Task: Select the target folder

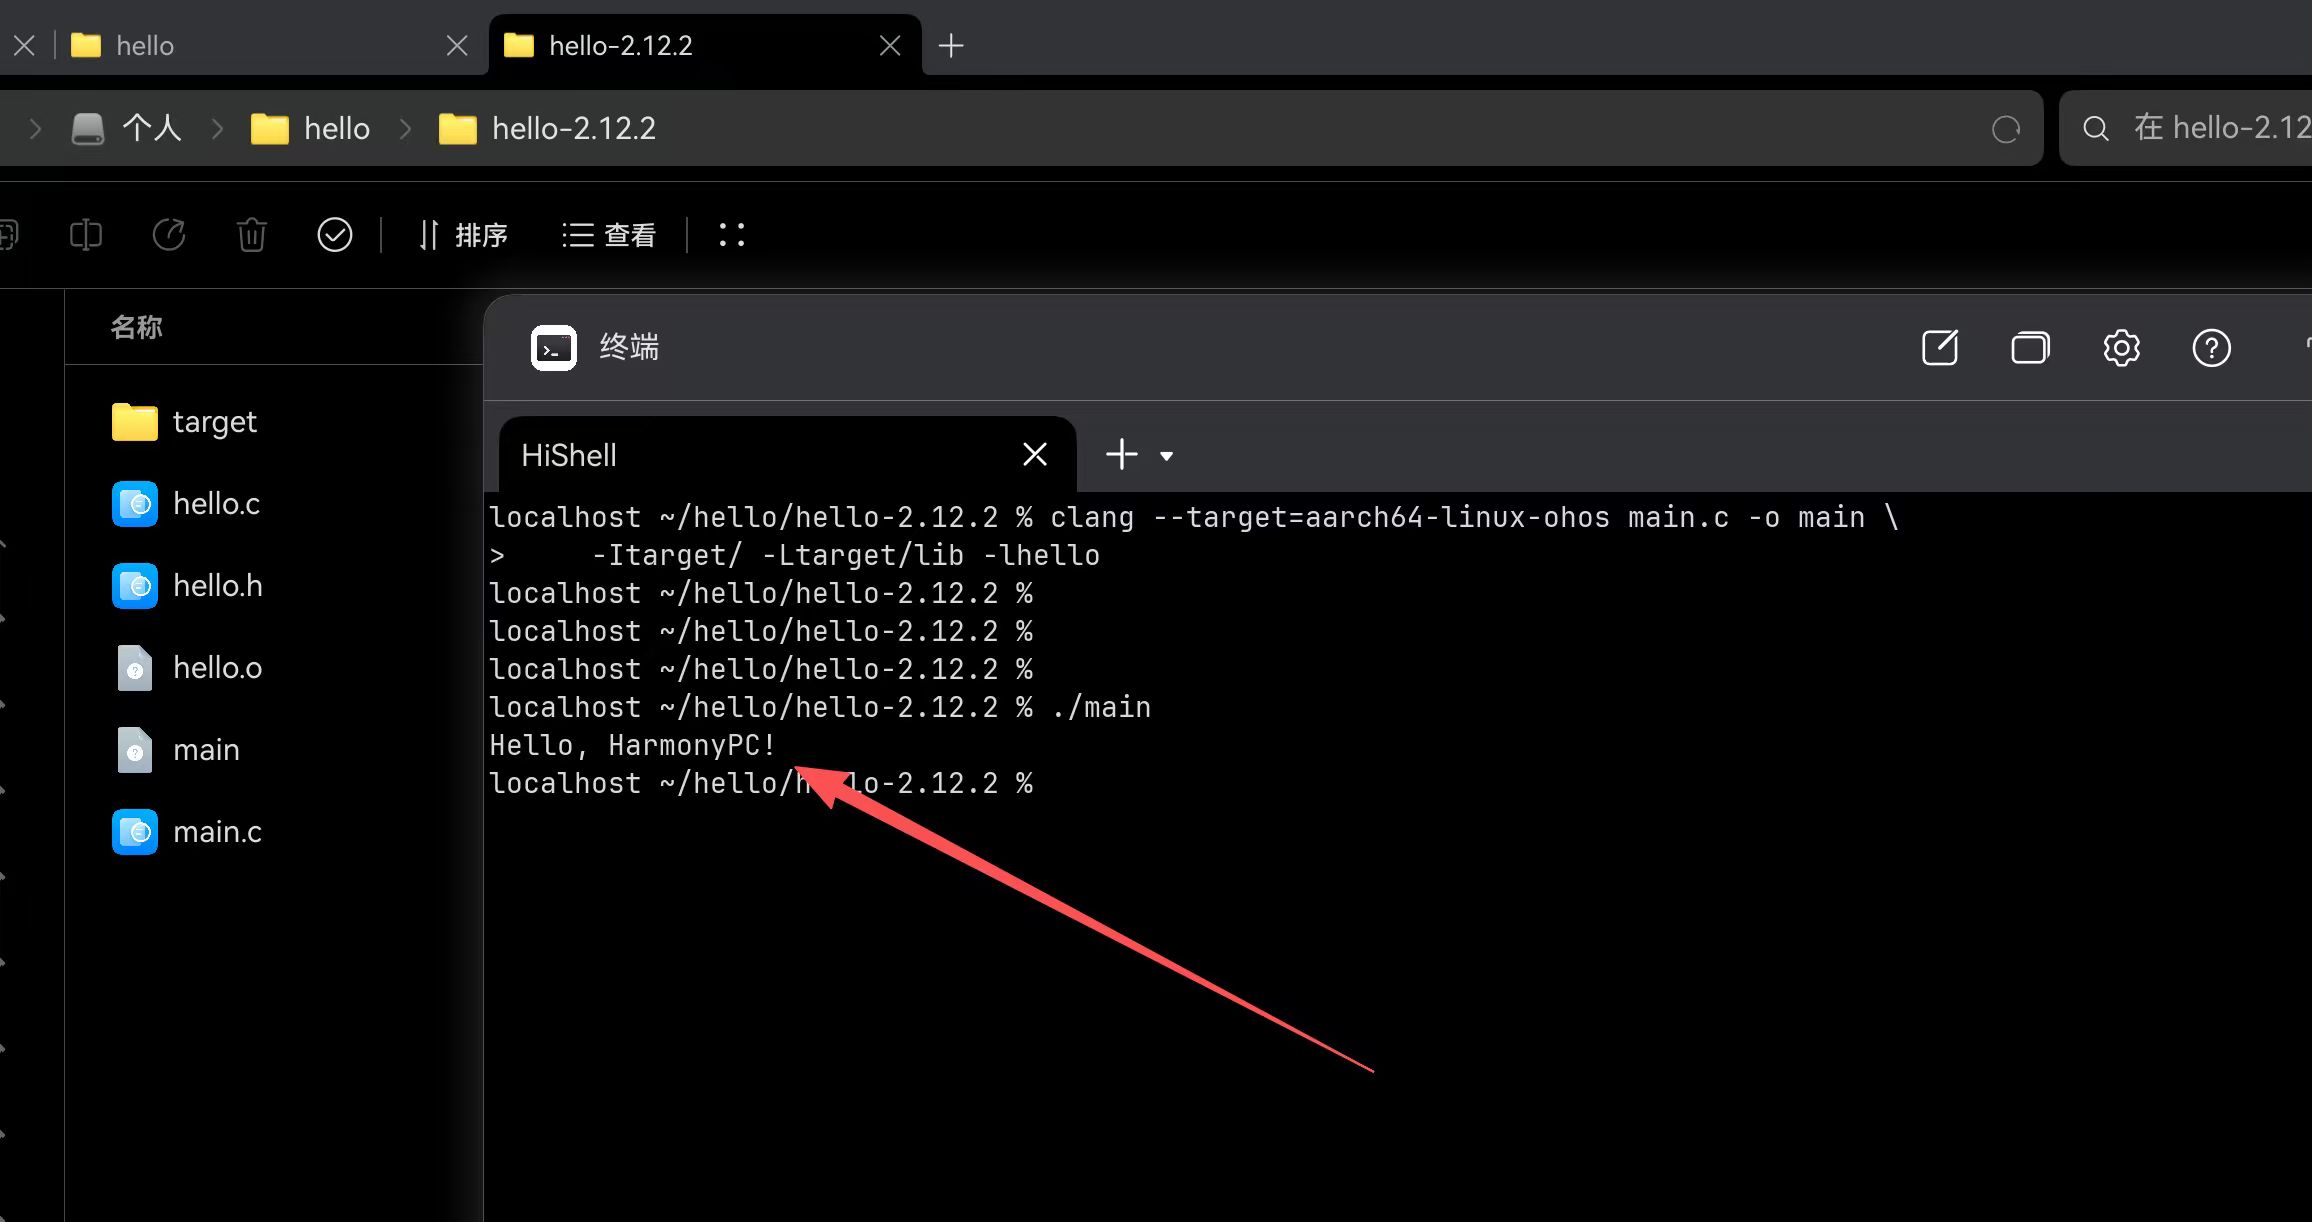Action: click(x=213, y=422)
